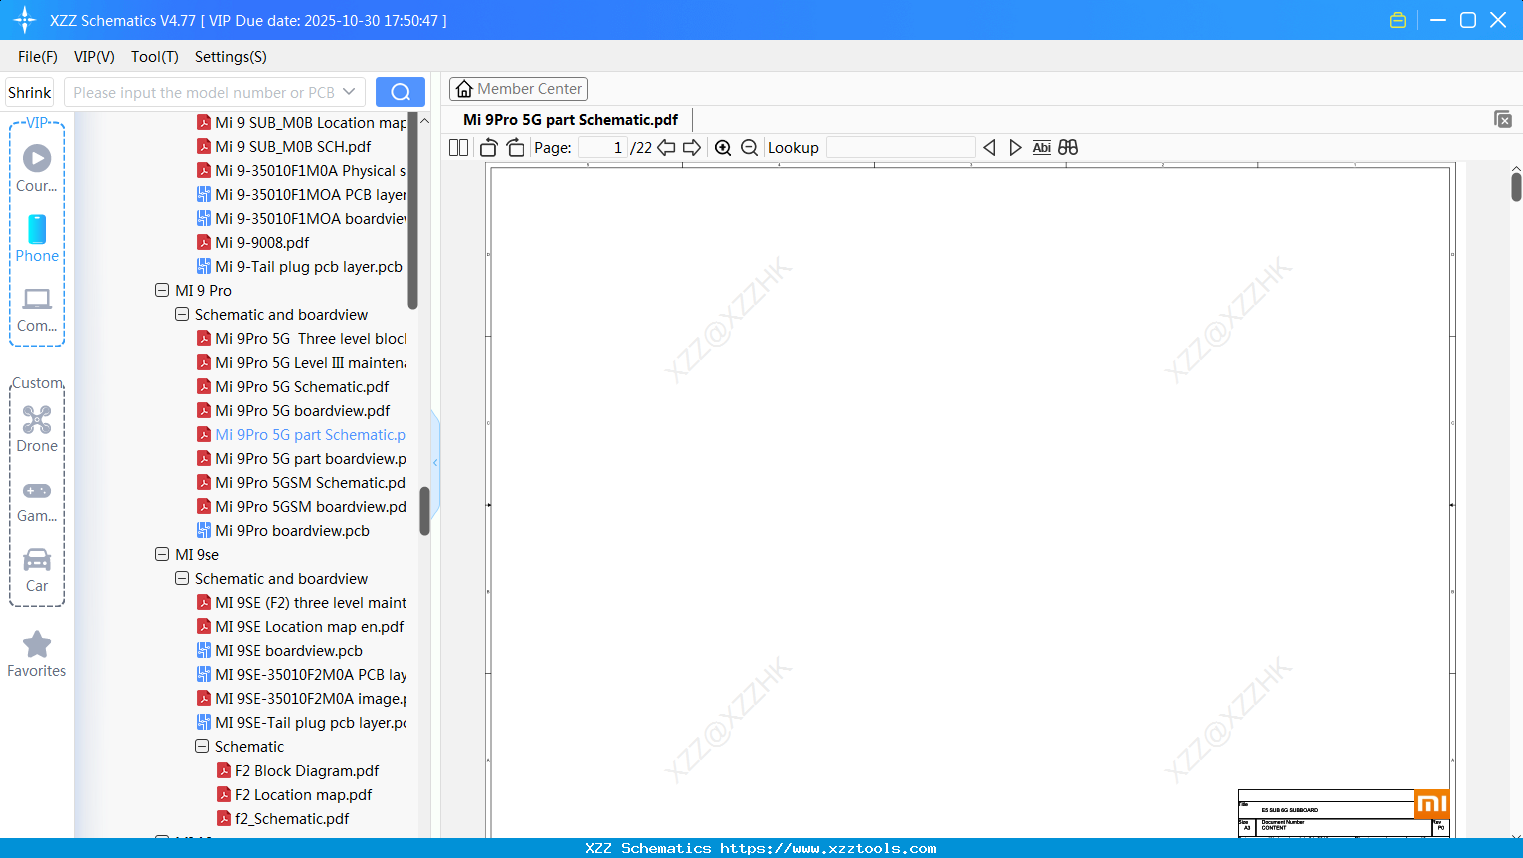1523x858 pixels.
Task: Open Mi 9Pro 5GSM boardview file
Action: point(301,507)
